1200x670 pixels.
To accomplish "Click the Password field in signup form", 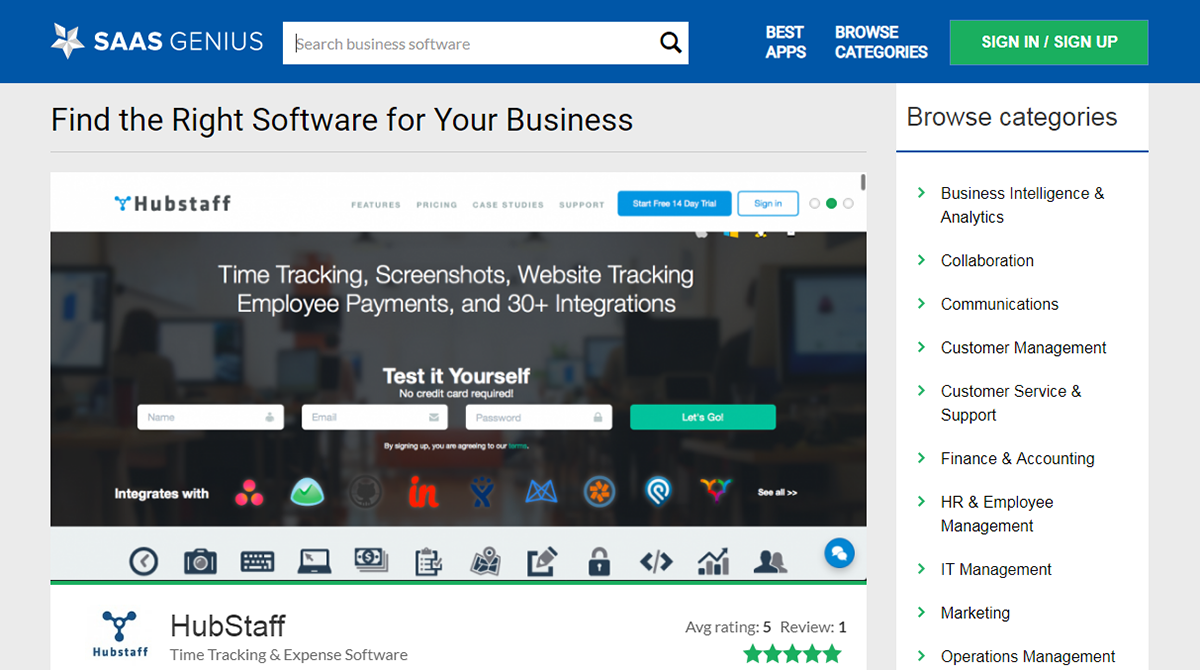I will [538, 417].
